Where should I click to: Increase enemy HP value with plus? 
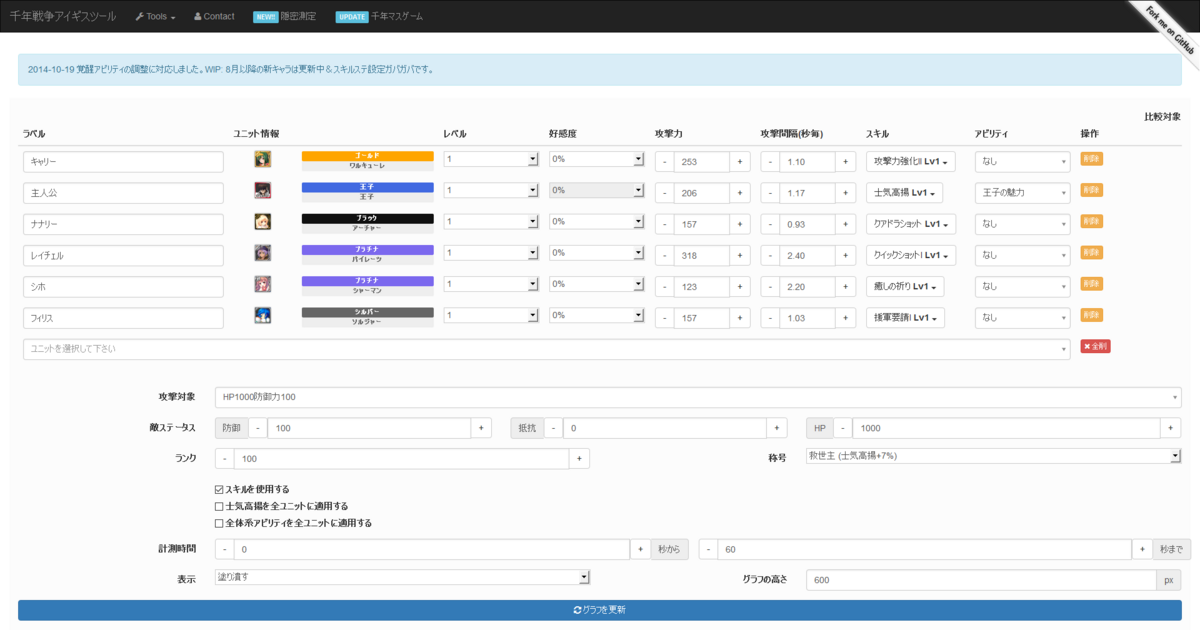tap(1171, 428)
